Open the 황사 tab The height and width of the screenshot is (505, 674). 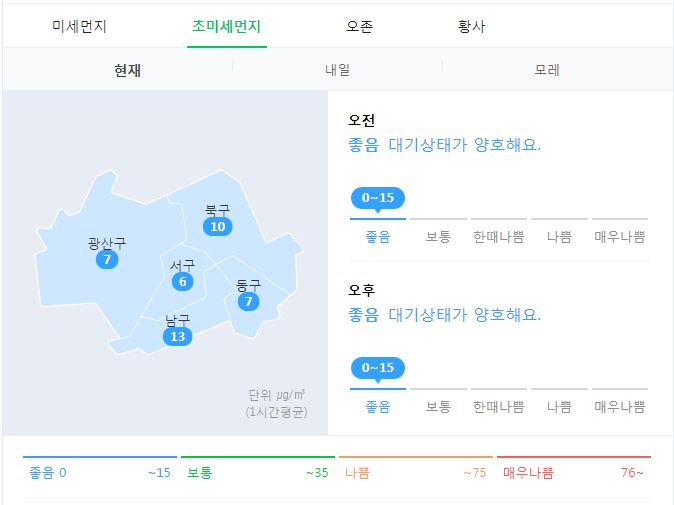(x=472, y=26)
